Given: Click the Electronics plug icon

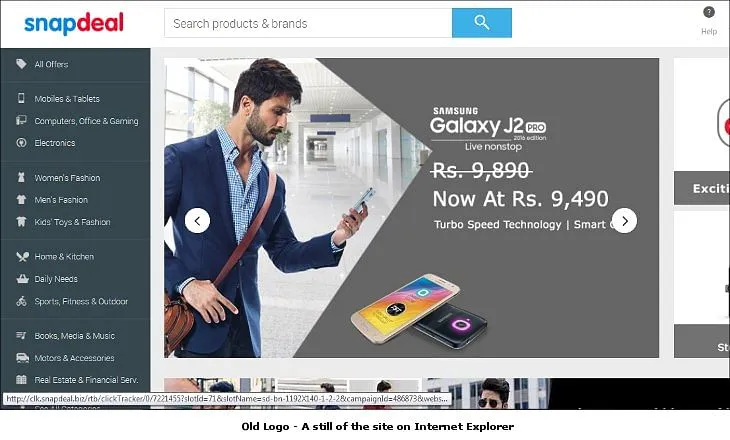Looking at the screenshot, I should point(21,142).
